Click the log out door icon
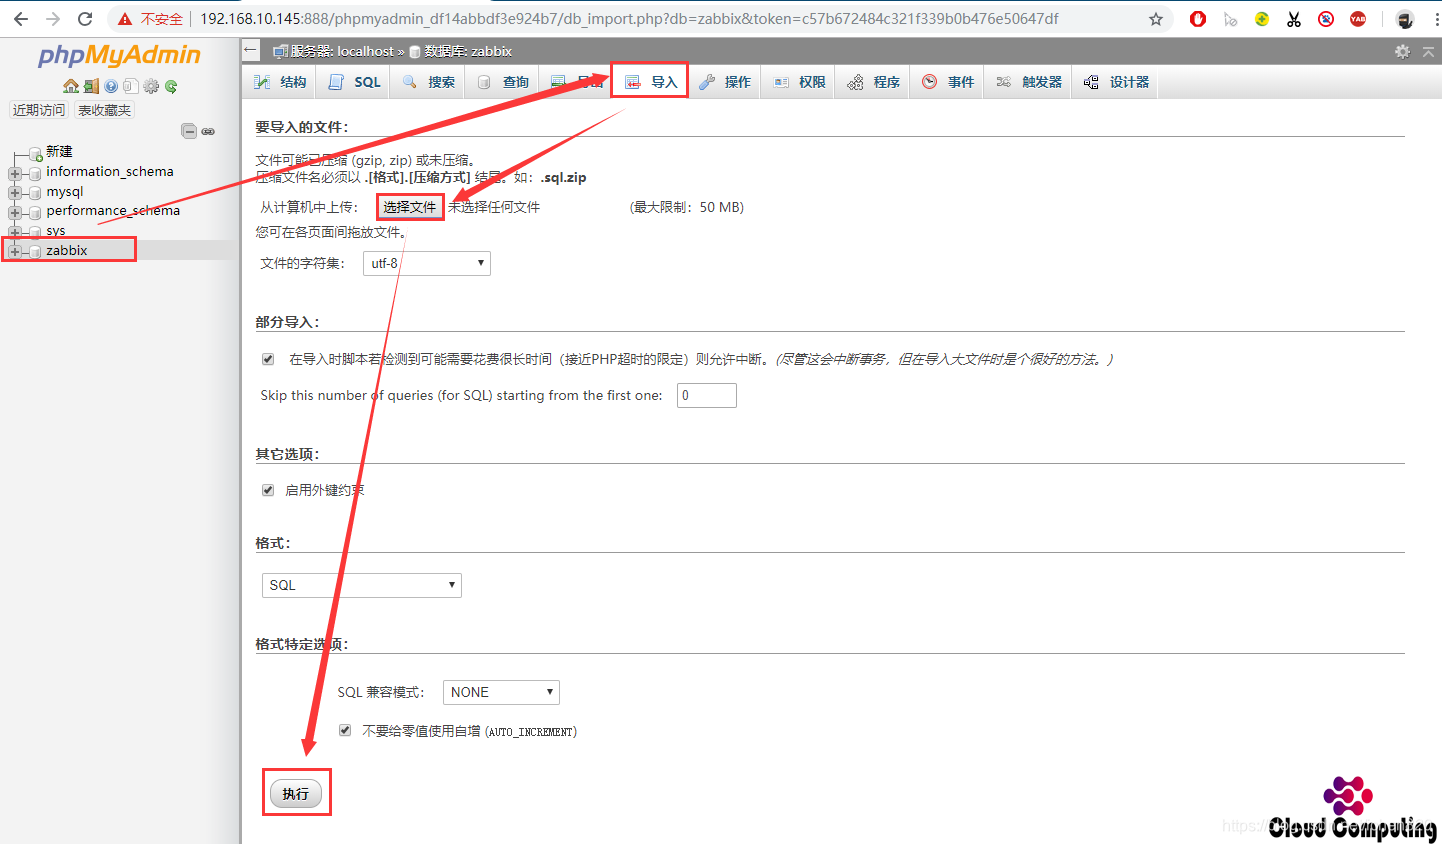The width and height of the screenshot is (1442, 844). point(91,86)
